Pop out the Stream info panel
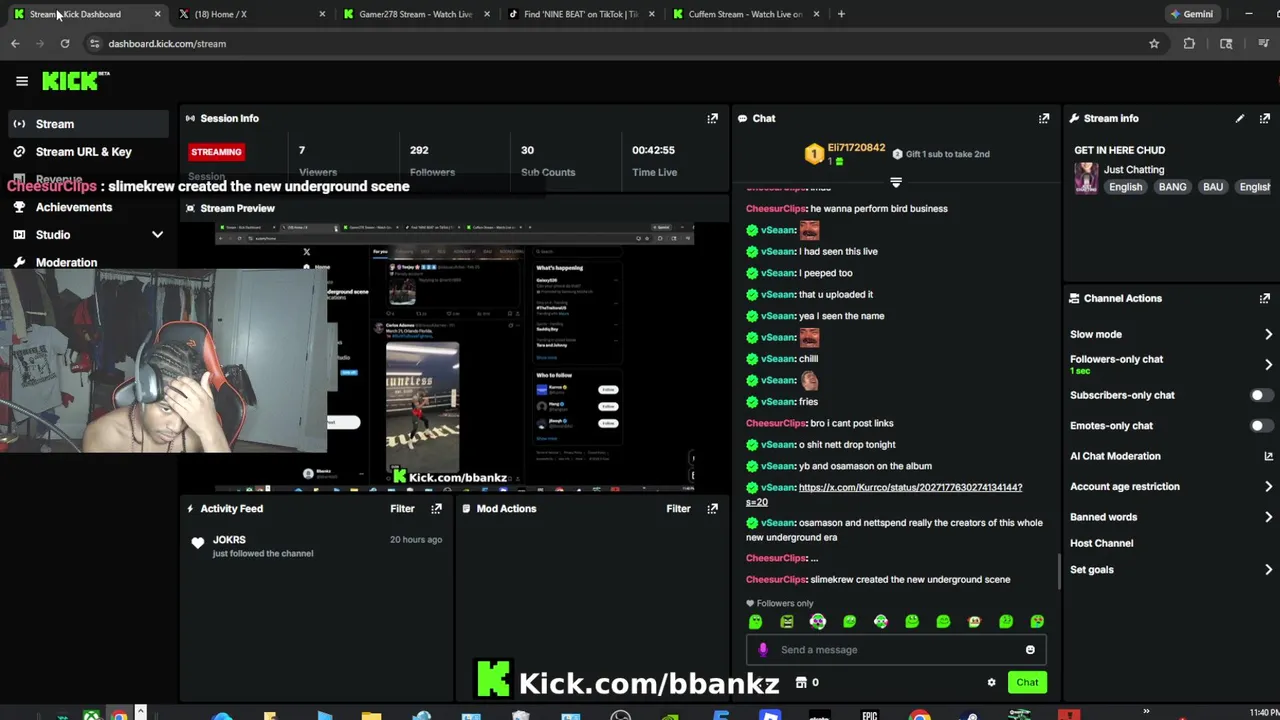 click(1265, 118)
